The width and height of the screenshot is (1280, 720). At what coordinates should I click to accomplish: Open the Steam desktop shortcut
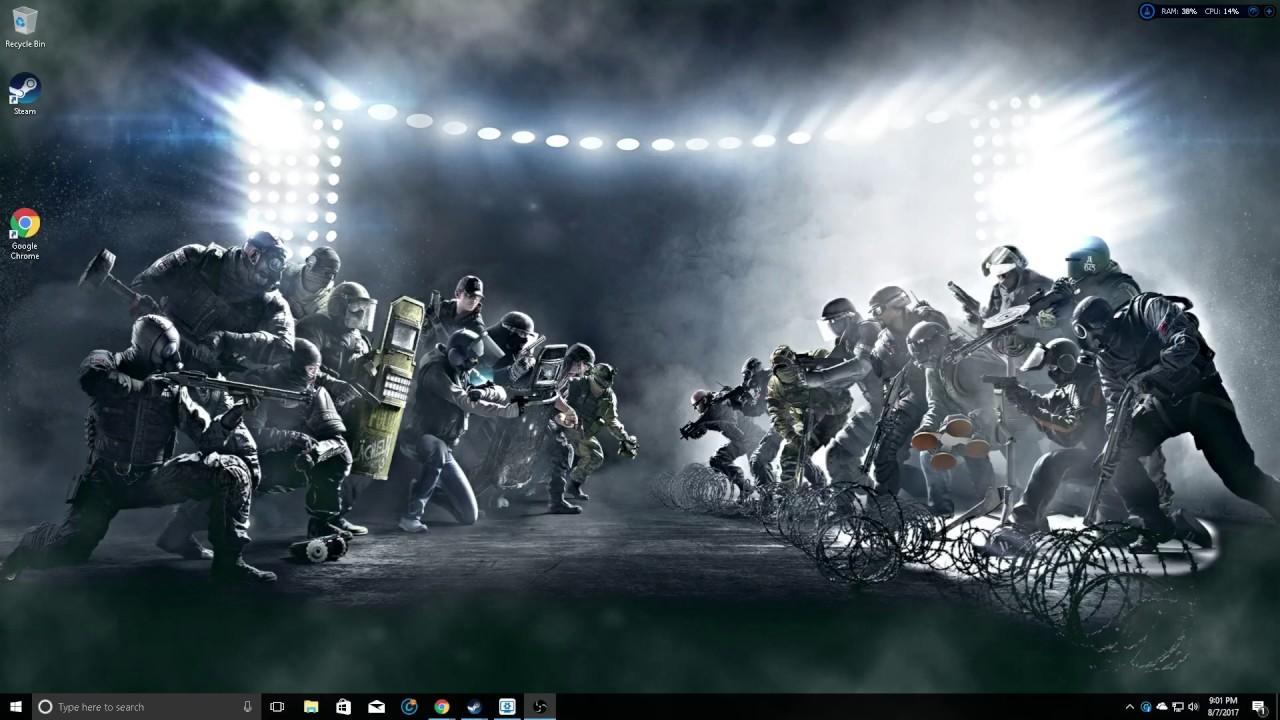[x=22, y=90]
